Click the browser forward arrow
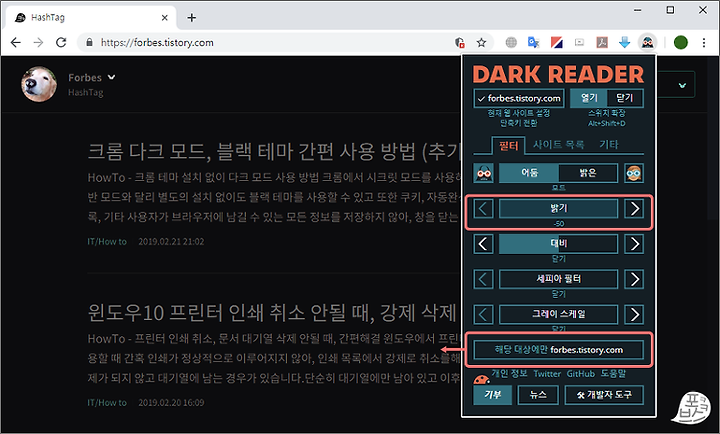This screenshot has height=434, width=720. (x=39, y=43)
